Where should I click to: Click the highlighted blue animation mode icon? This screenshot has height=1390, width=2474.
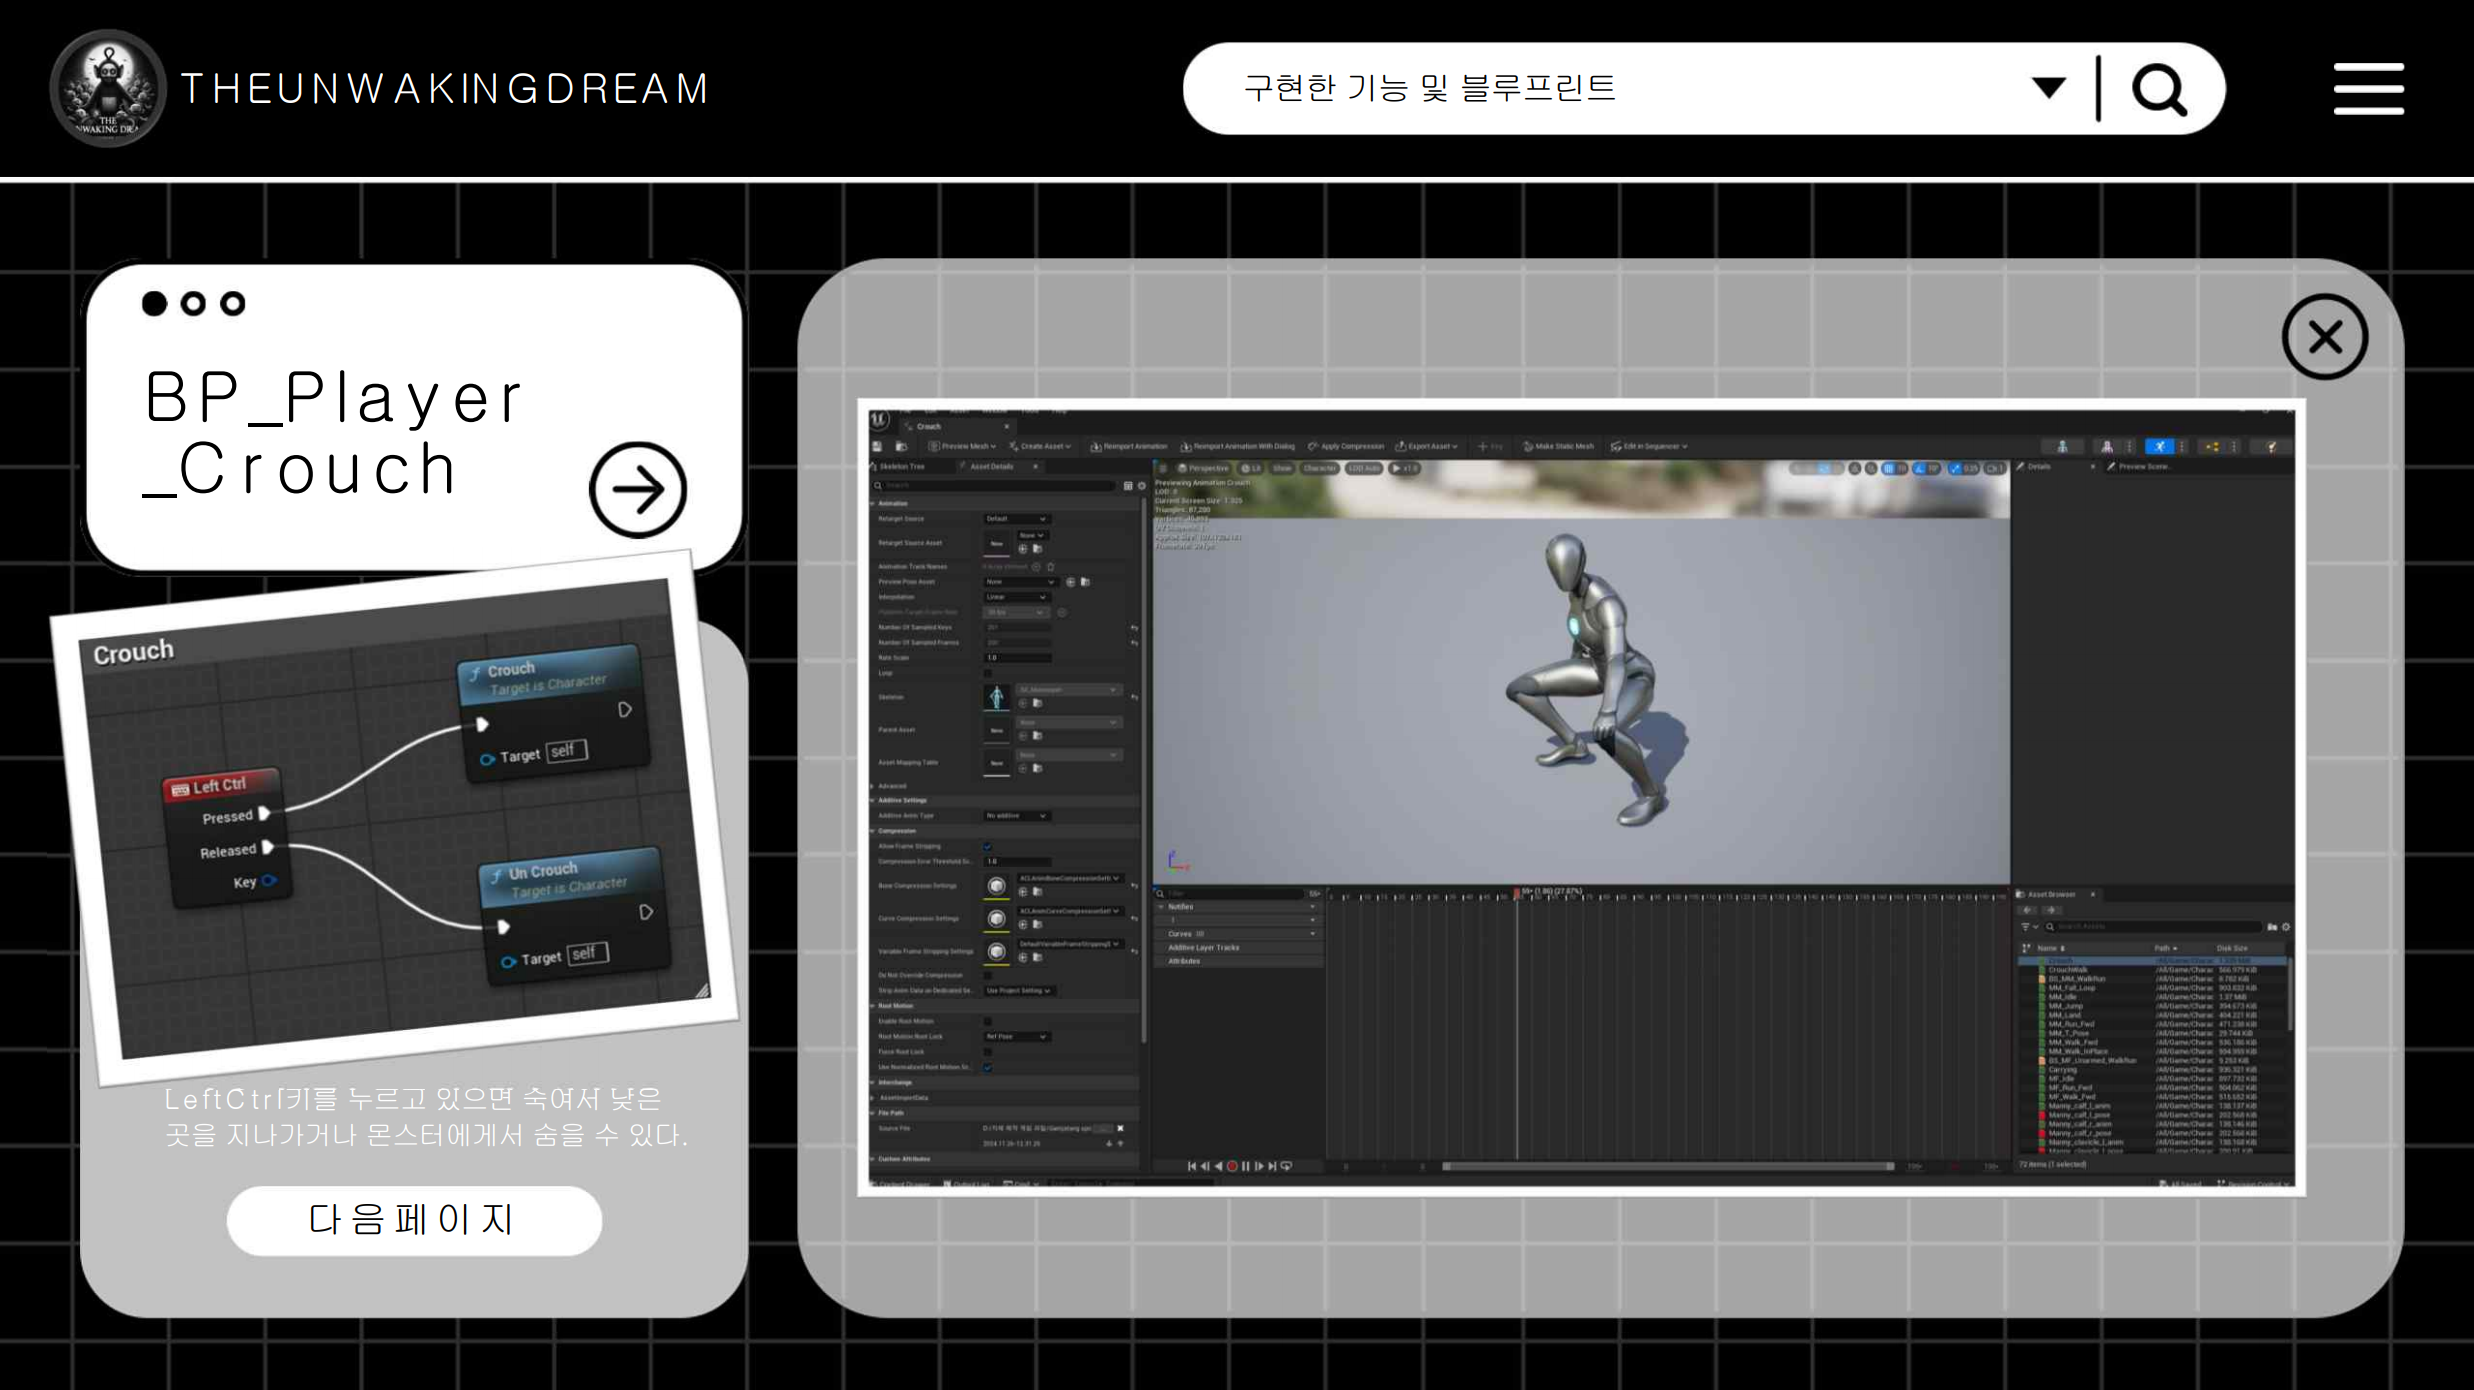pyautogui.click(x=2159, y=447)
